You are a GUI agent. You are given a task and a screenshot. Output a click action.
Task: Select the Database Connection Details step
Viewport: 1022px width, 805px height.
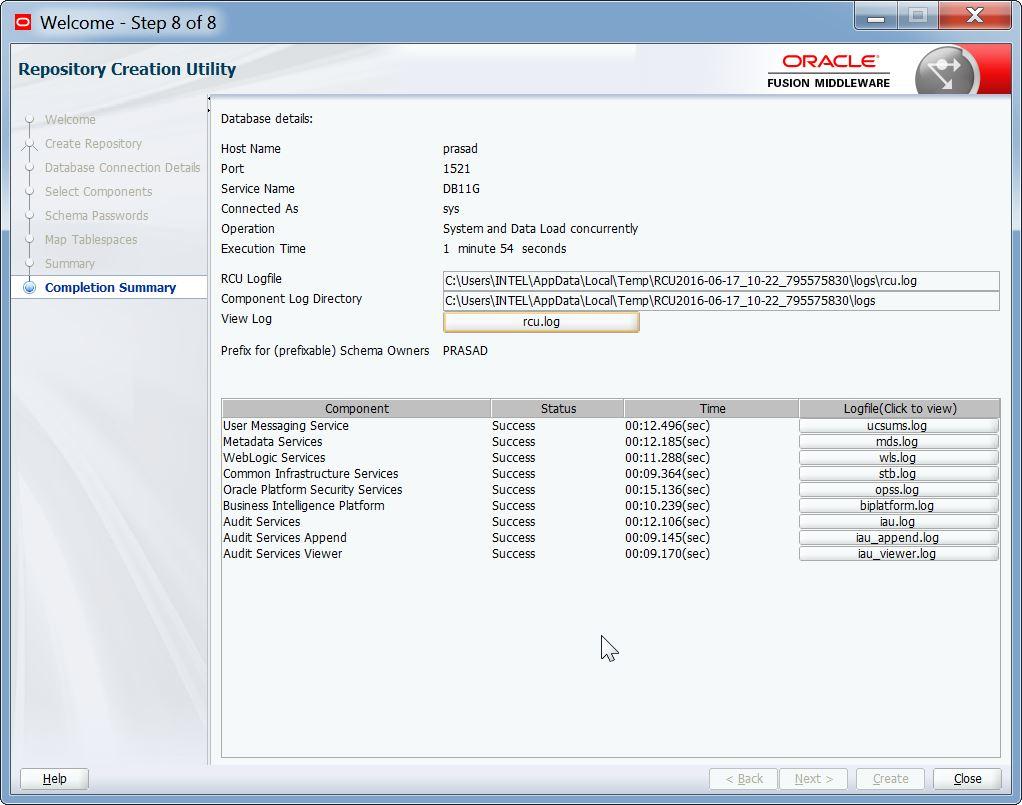tap(123, 168)
